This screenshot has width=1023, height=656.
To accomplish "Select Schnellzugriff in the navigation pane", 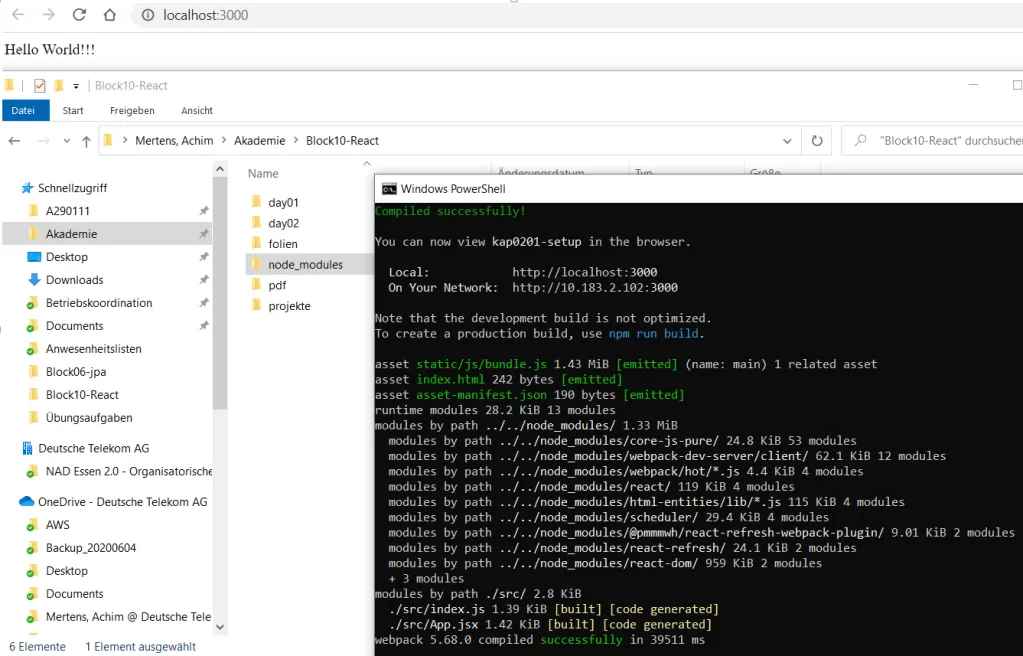I will click(x=72, y=188).
